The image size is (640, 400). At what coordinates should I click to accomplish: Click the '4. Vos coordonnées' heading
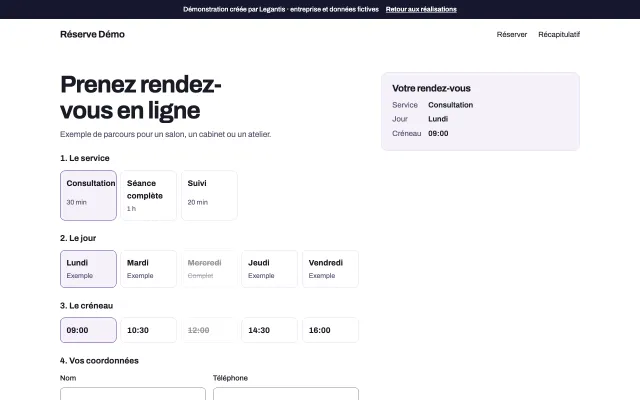coord(99,361)
